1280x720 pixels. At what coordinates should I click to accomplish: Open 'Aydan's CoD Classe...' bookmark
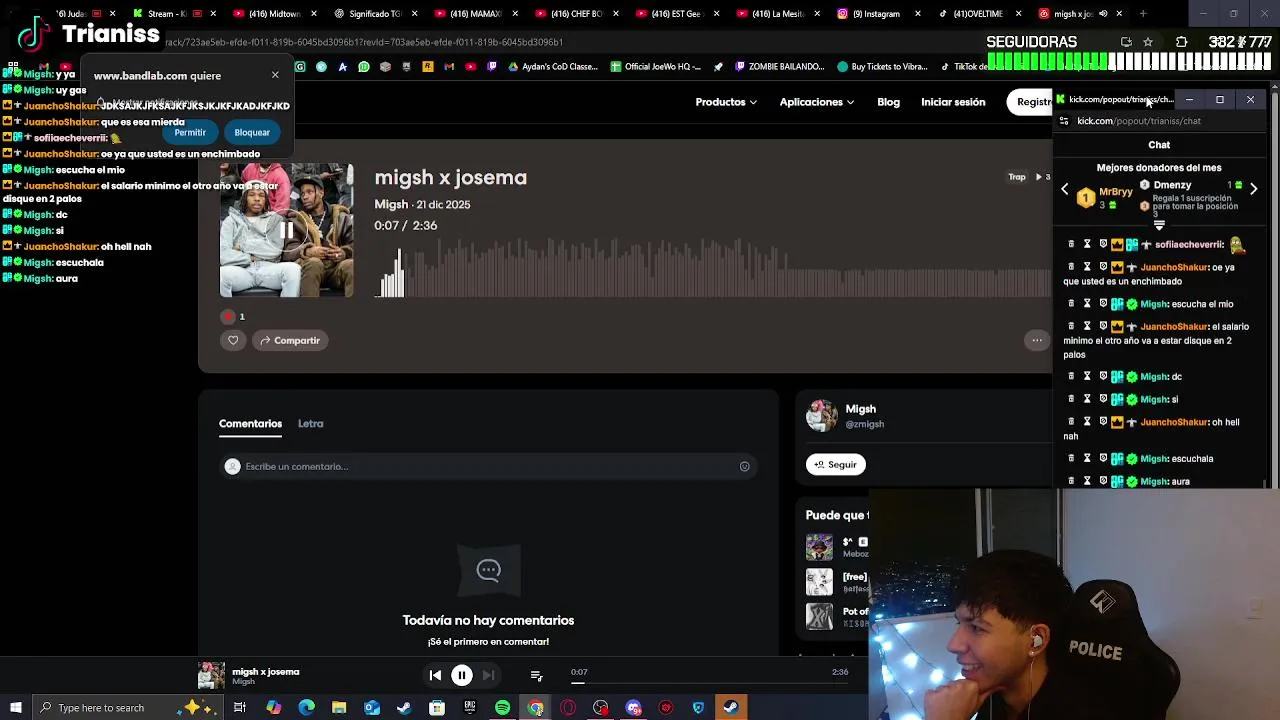pyautogui.click(x=553, y=67)
